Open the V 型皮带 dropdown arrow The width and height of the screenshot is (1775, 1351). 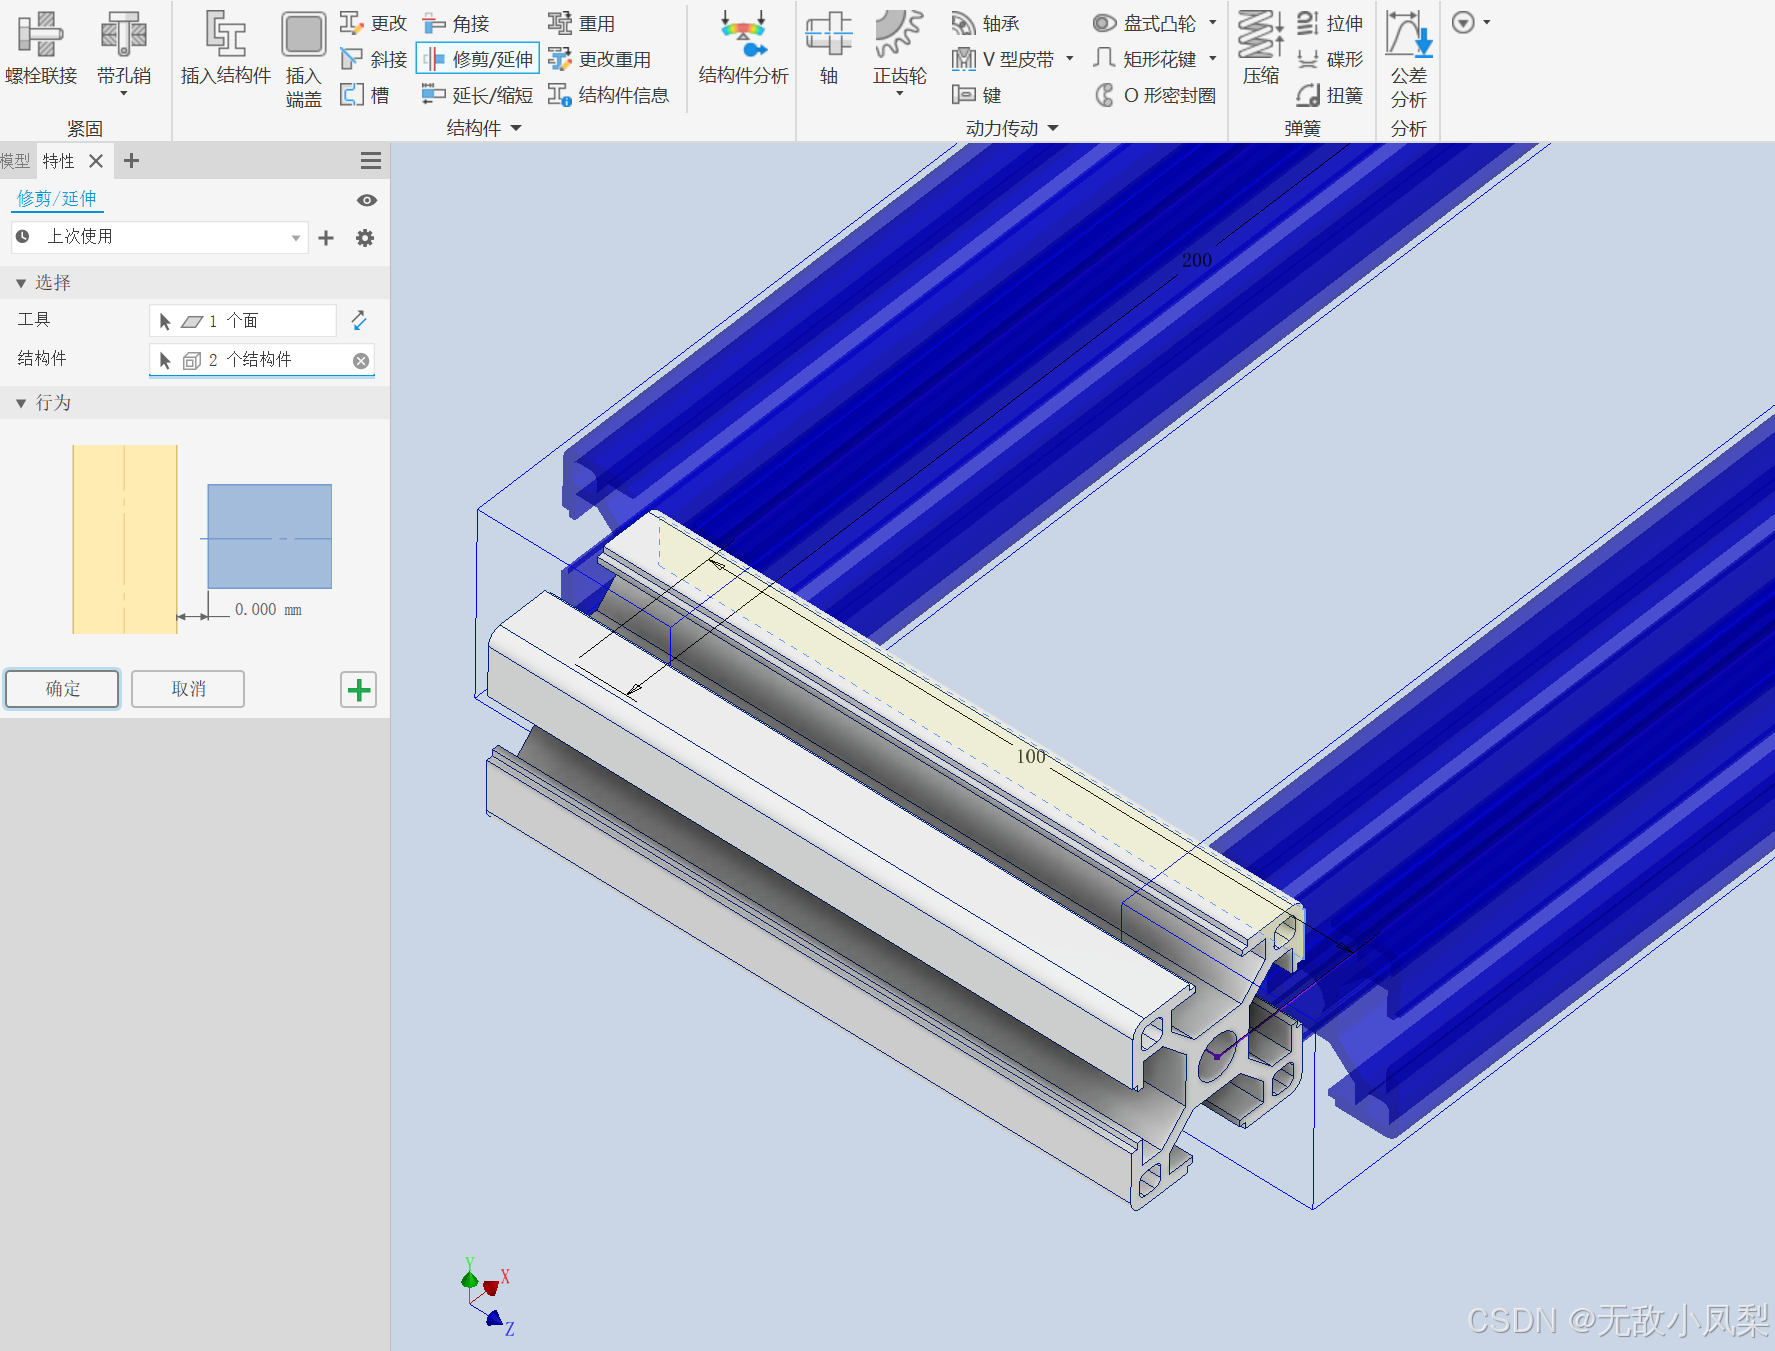[x=1069, y=59]
